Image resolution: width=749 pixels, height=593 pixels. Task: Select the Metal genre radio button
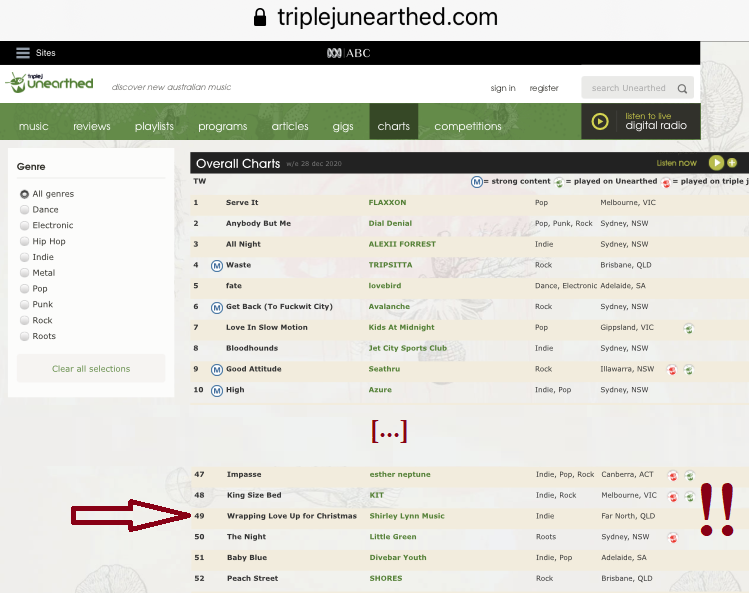24,273
